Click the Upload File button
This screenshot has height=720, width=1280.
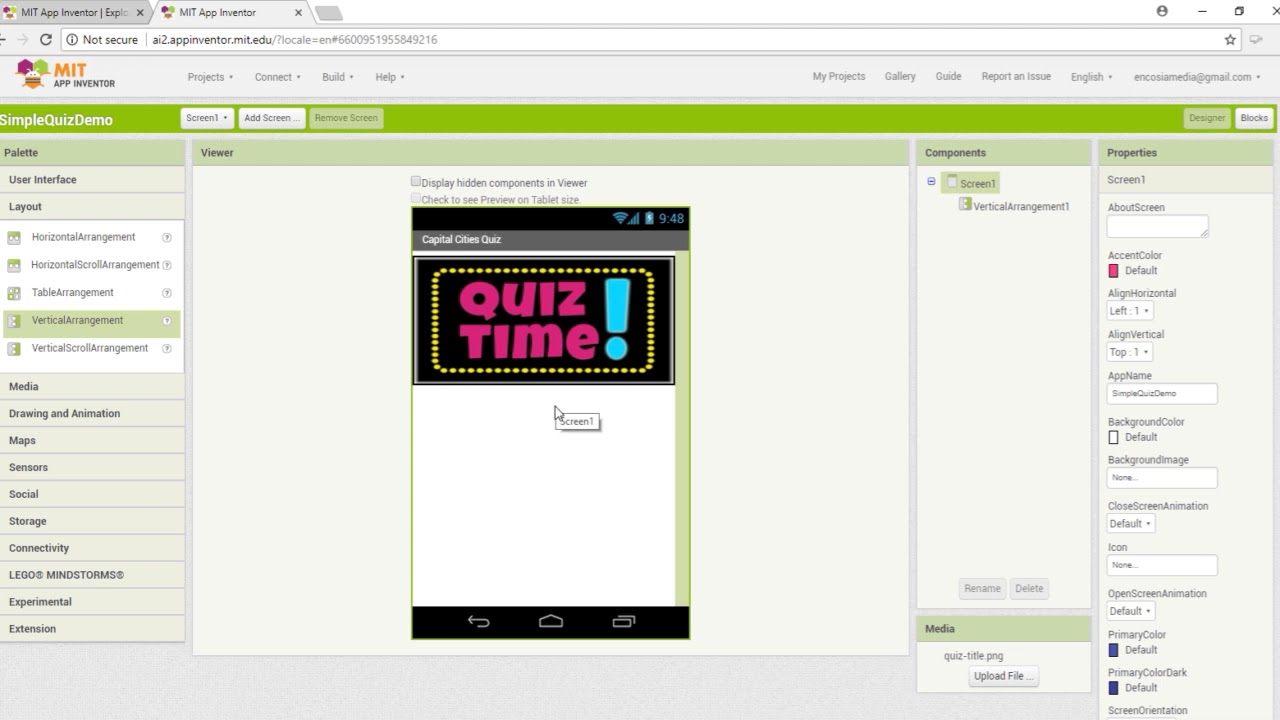[1004, 676]
